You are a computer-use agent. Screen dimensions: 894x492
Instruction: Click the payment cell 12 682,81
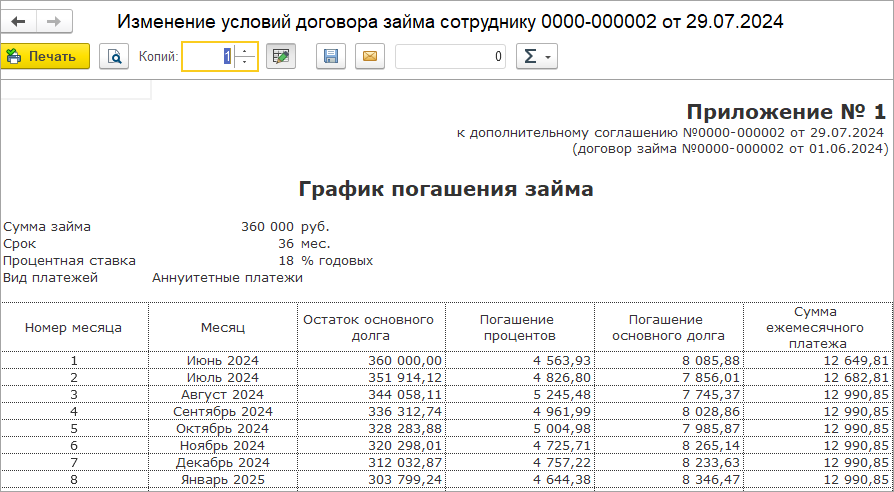pos(818,377)
